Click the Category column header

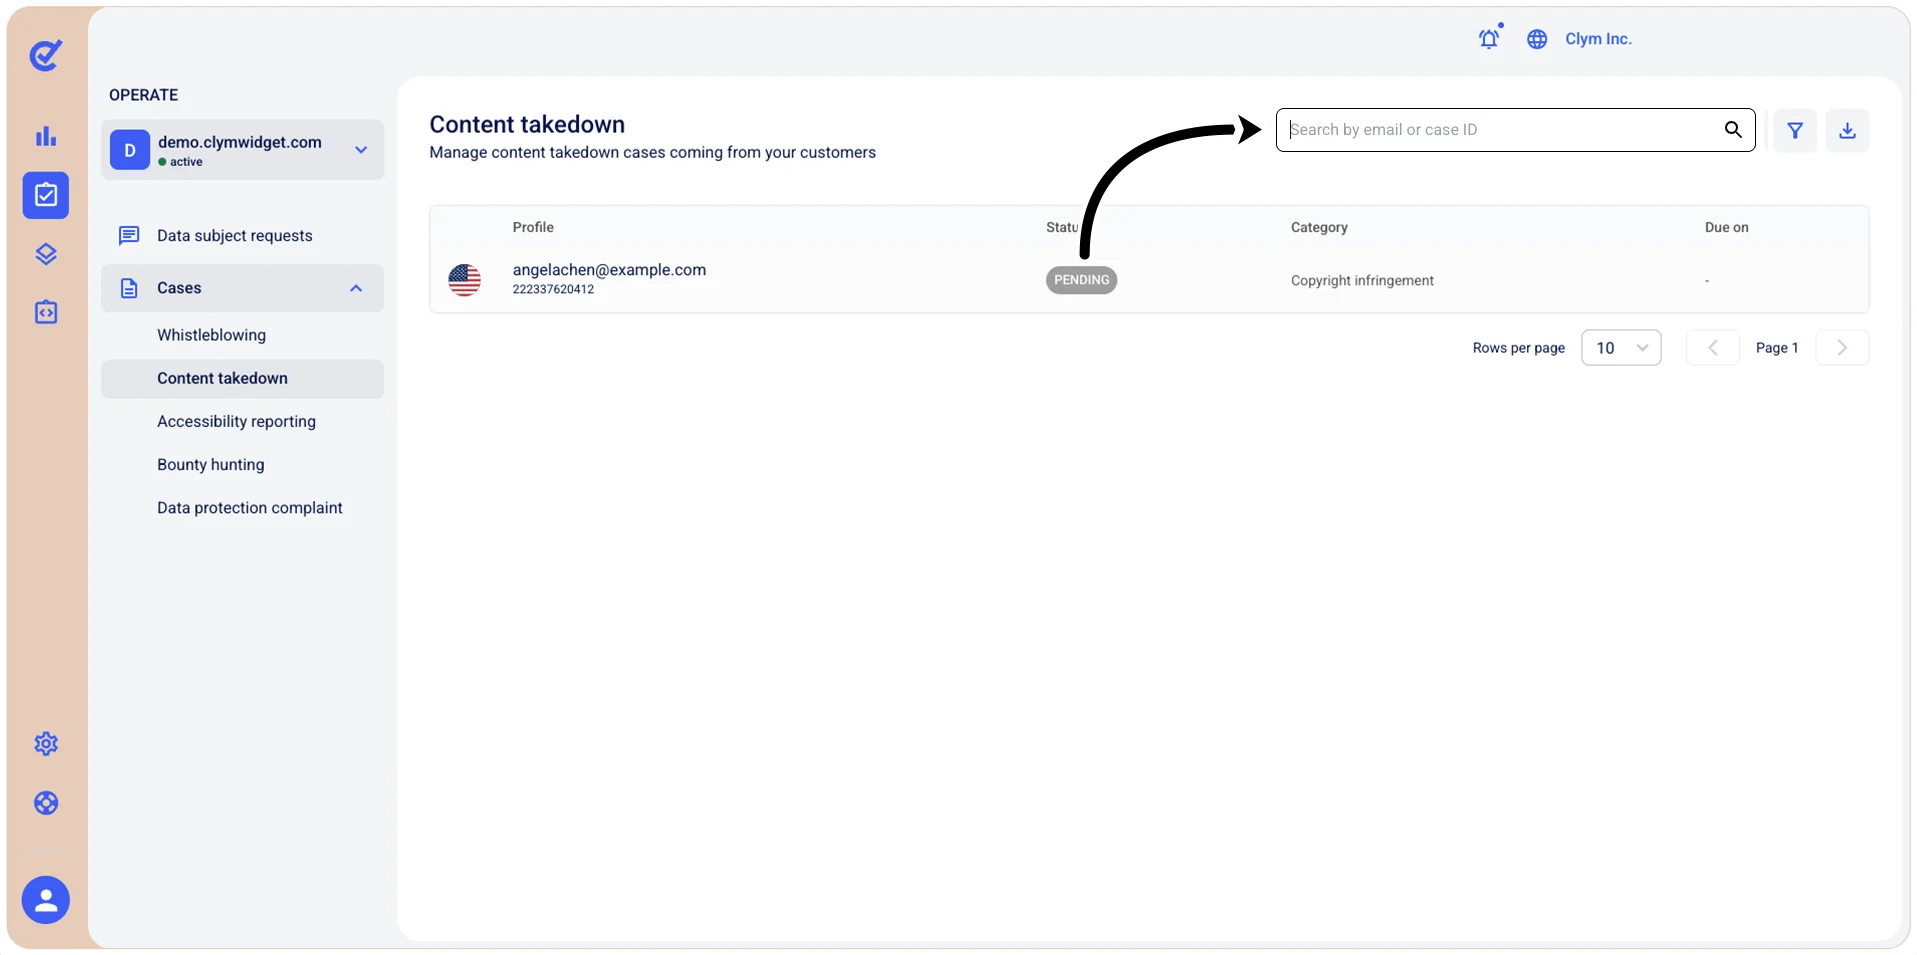point(1319,228)
